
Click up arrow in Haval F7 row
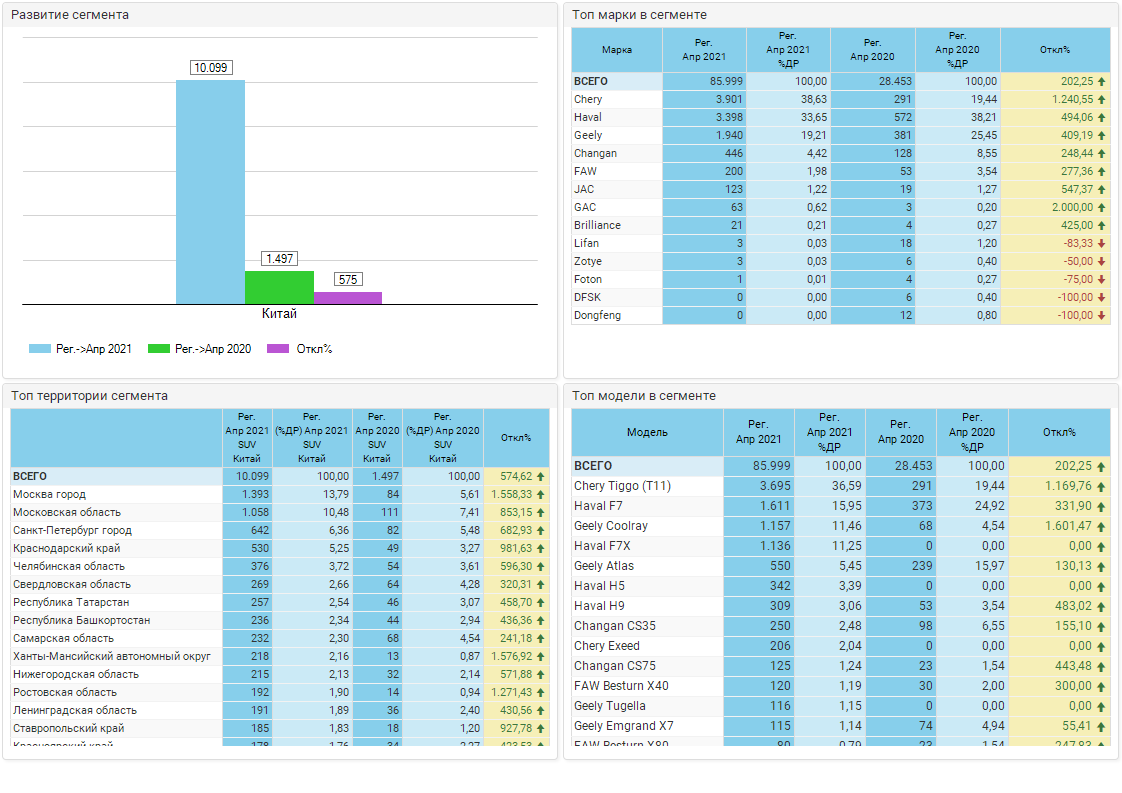pos(1102,506)
